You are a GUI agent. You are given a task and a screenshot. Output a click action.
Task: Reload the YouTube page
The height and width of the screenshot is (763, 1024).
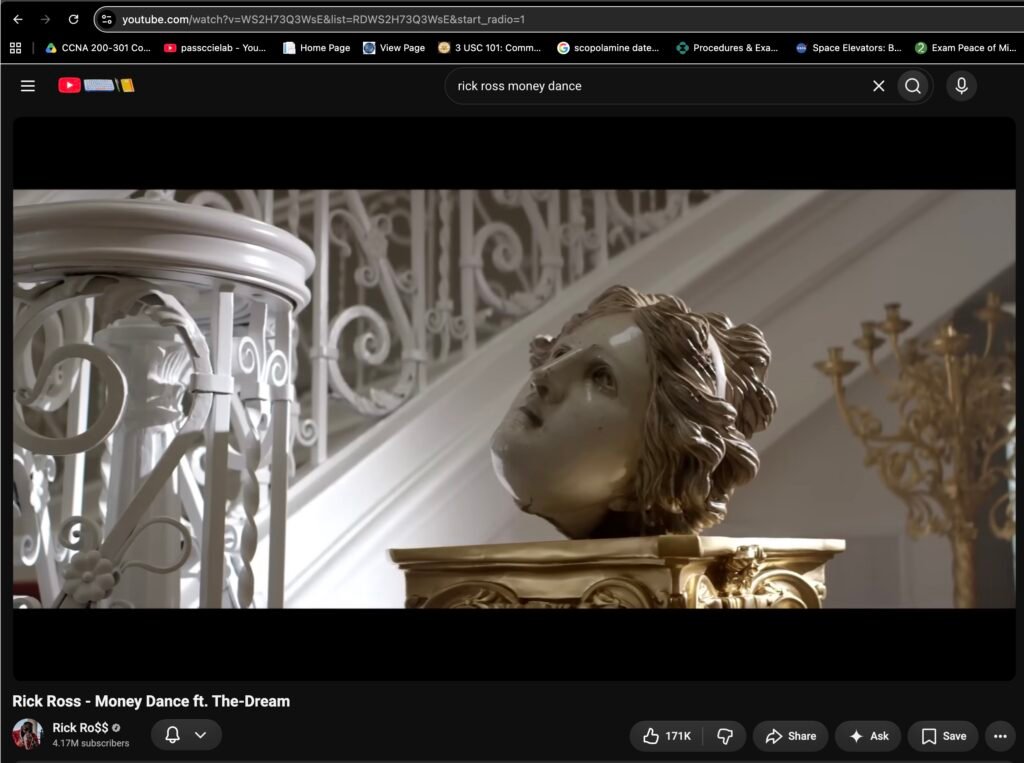(73, 20)
